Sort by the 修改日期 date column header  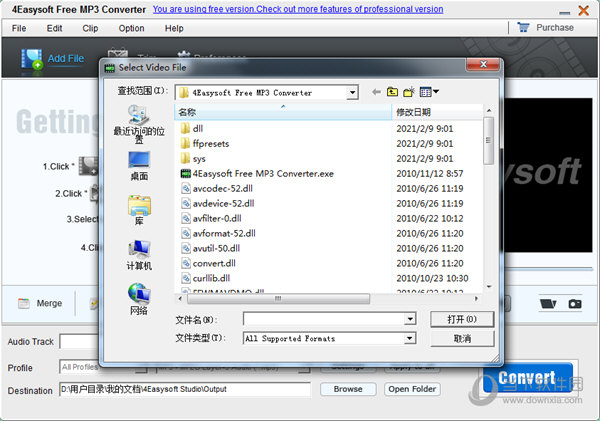coord(437,112)
